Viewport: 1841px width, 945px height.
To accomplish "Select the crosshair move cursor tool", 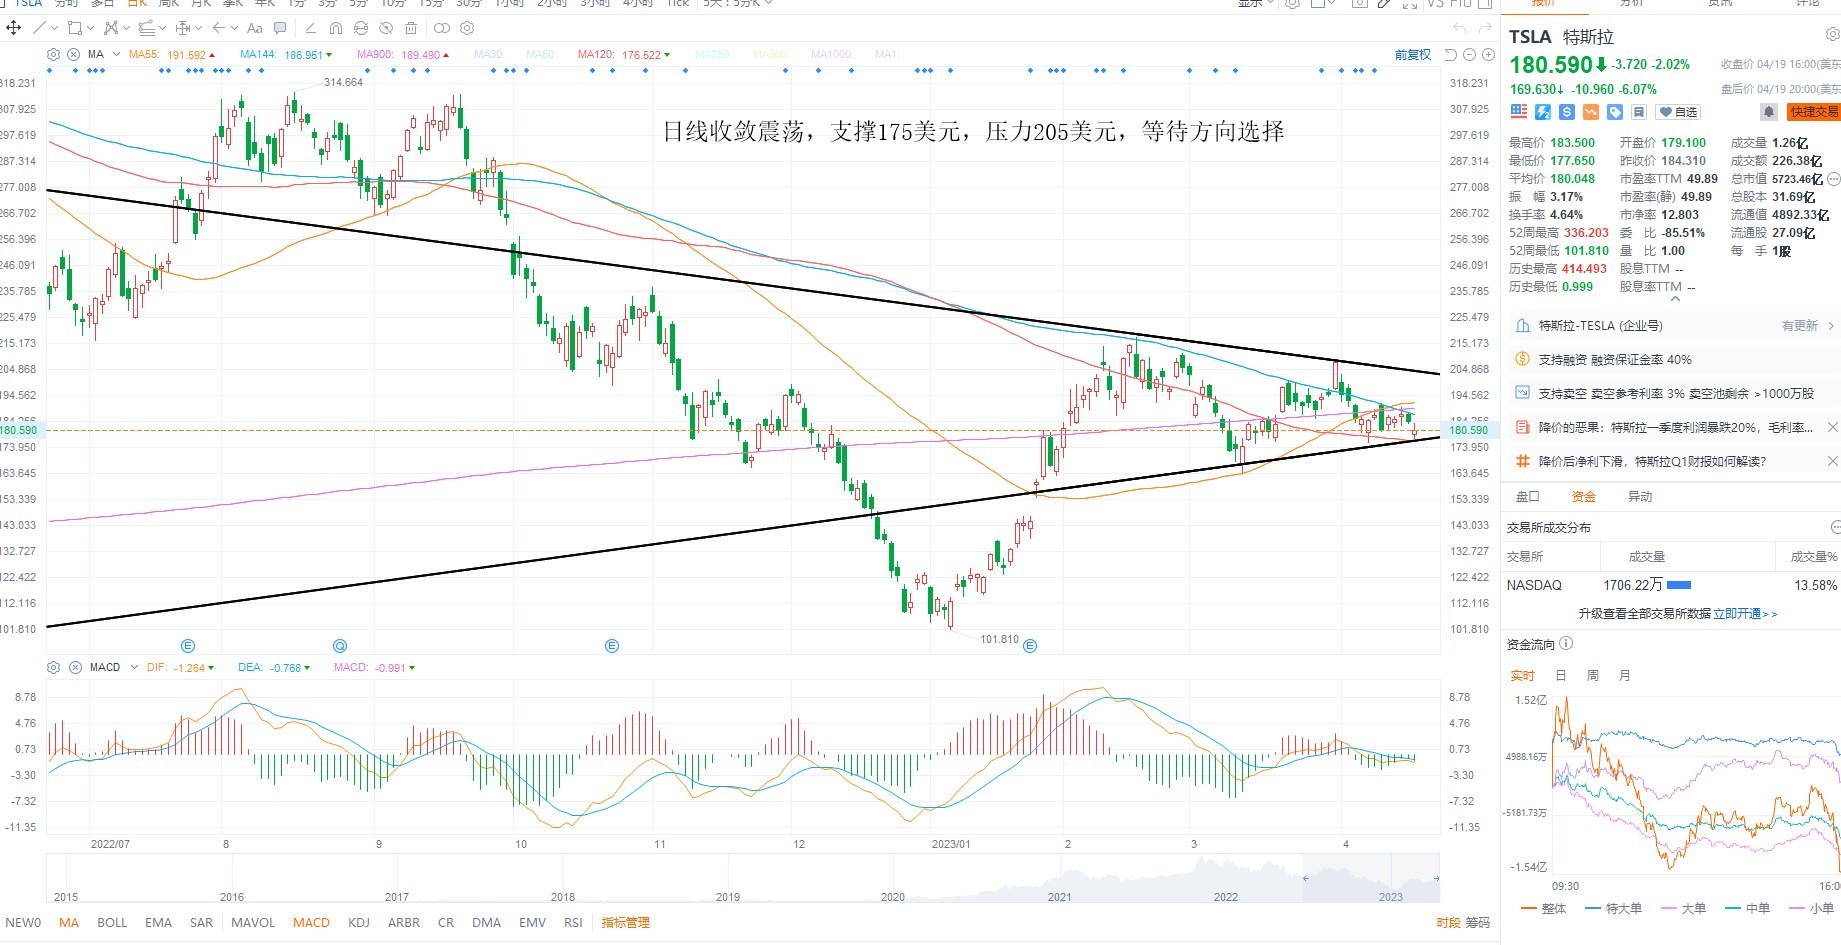I will tap(14, 28).
